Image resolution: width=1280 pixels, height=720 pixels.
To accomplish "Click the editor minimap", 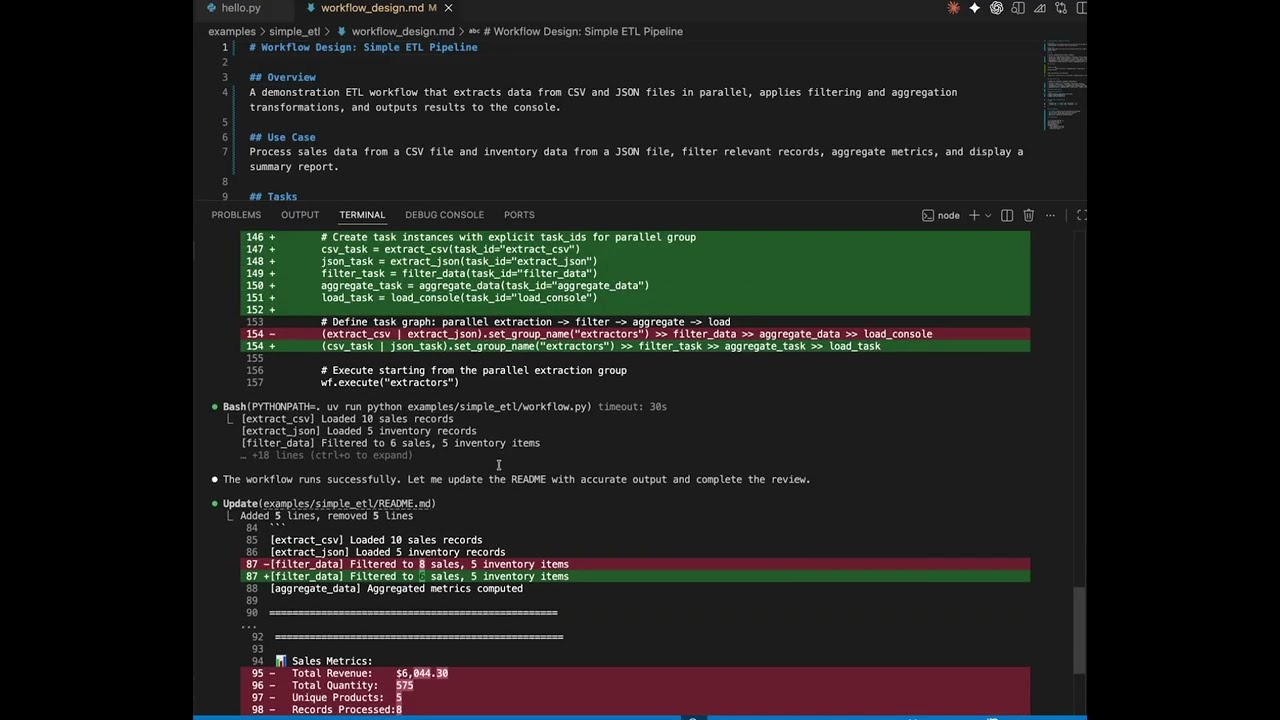I will [1064, 85].
